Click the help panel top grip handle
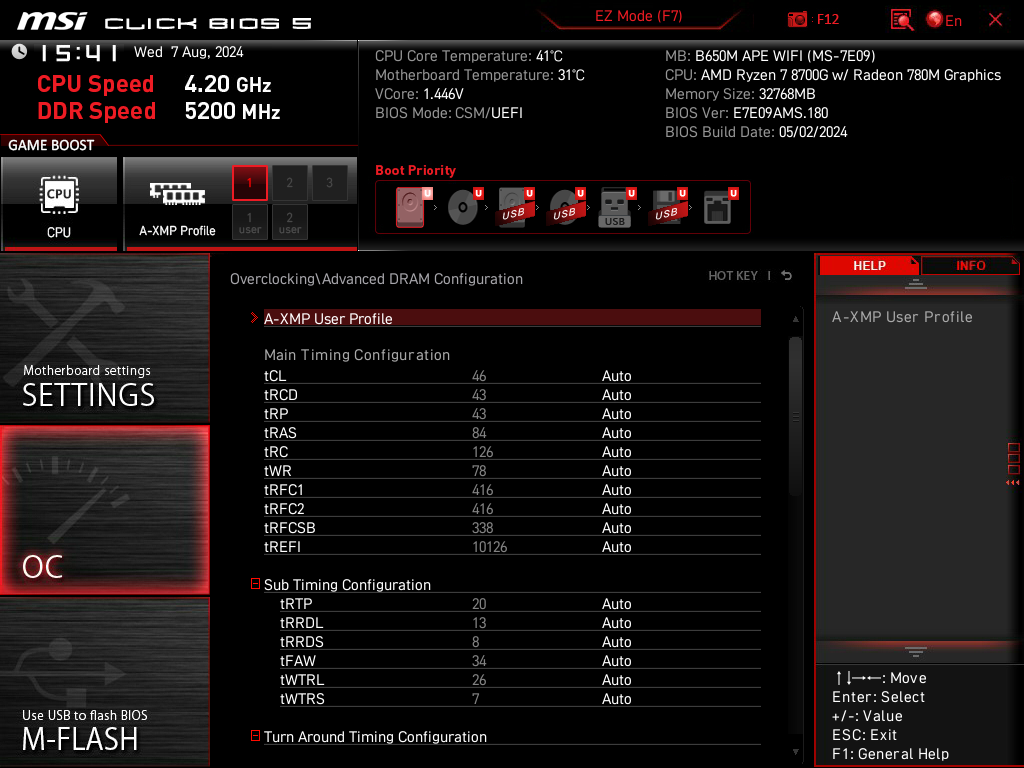 (916, 283)
